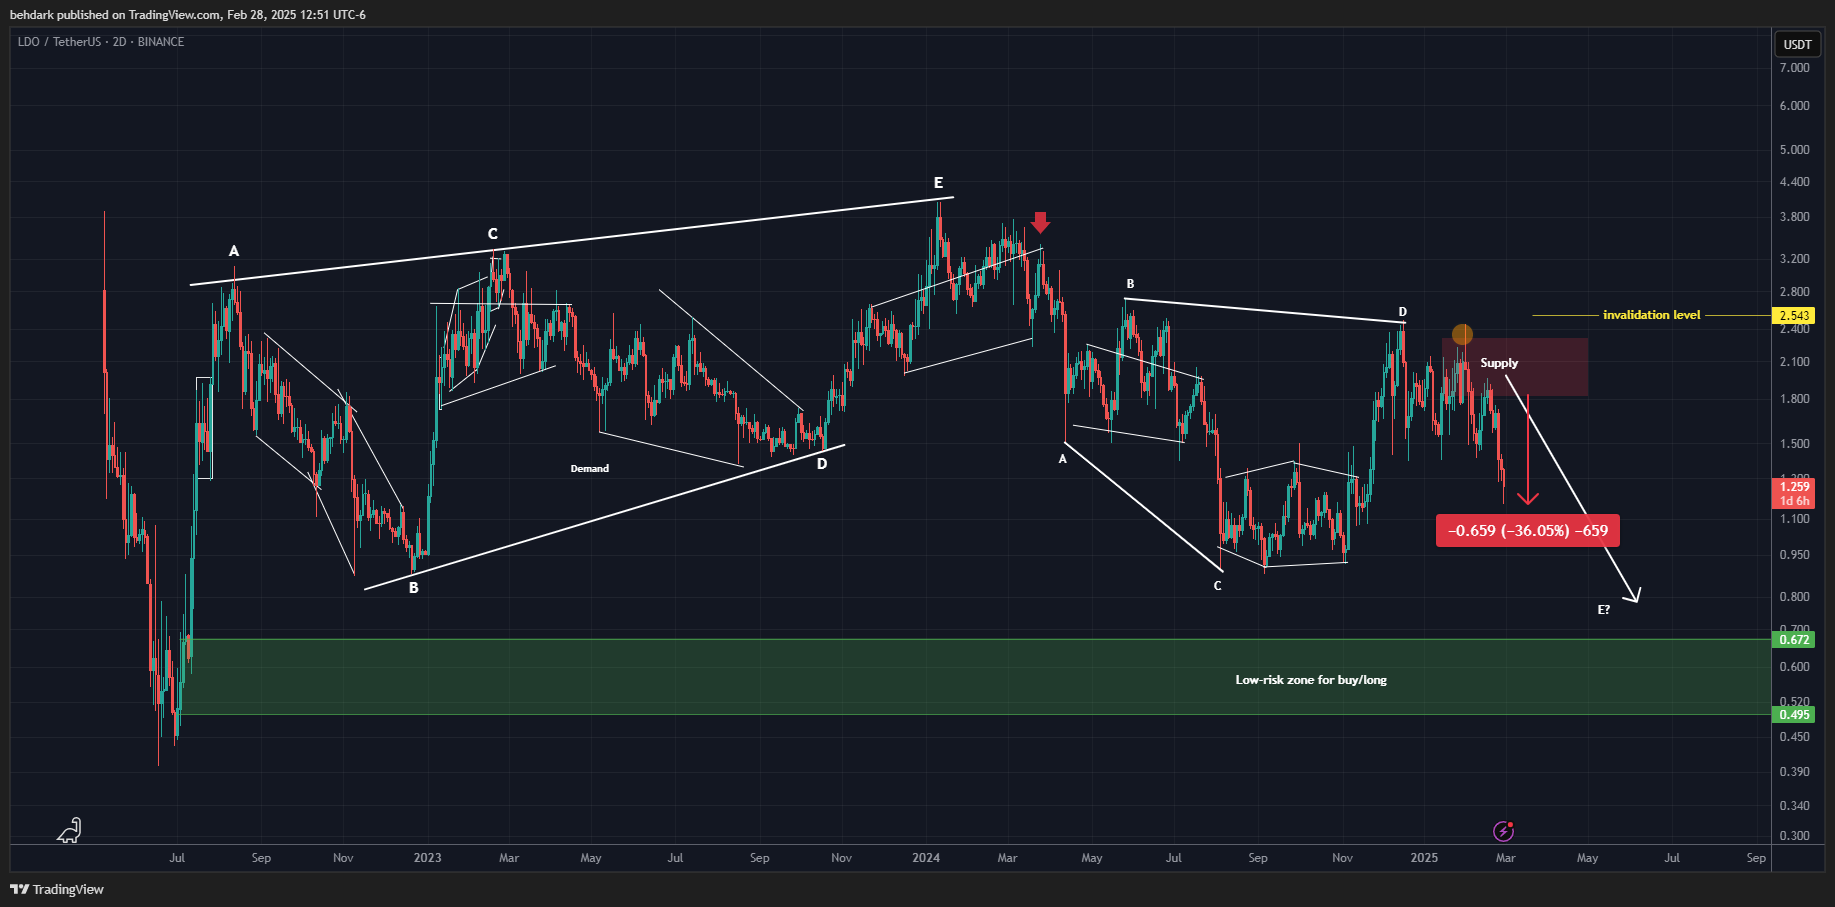Click the dinosaur author logo icon
Image resolution: width=1835 pixels, height=907 pixels.
[69, 830]
